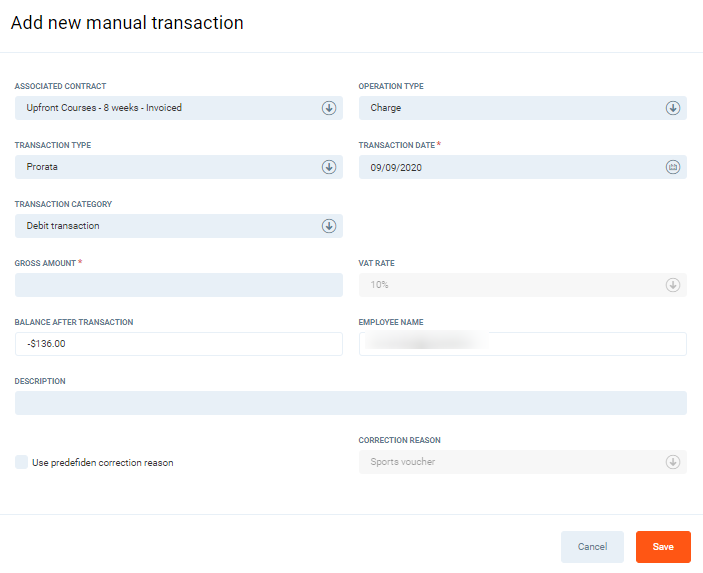
Task: Expand the dropdown showing 'Charge'
Action: click(510, 108)
